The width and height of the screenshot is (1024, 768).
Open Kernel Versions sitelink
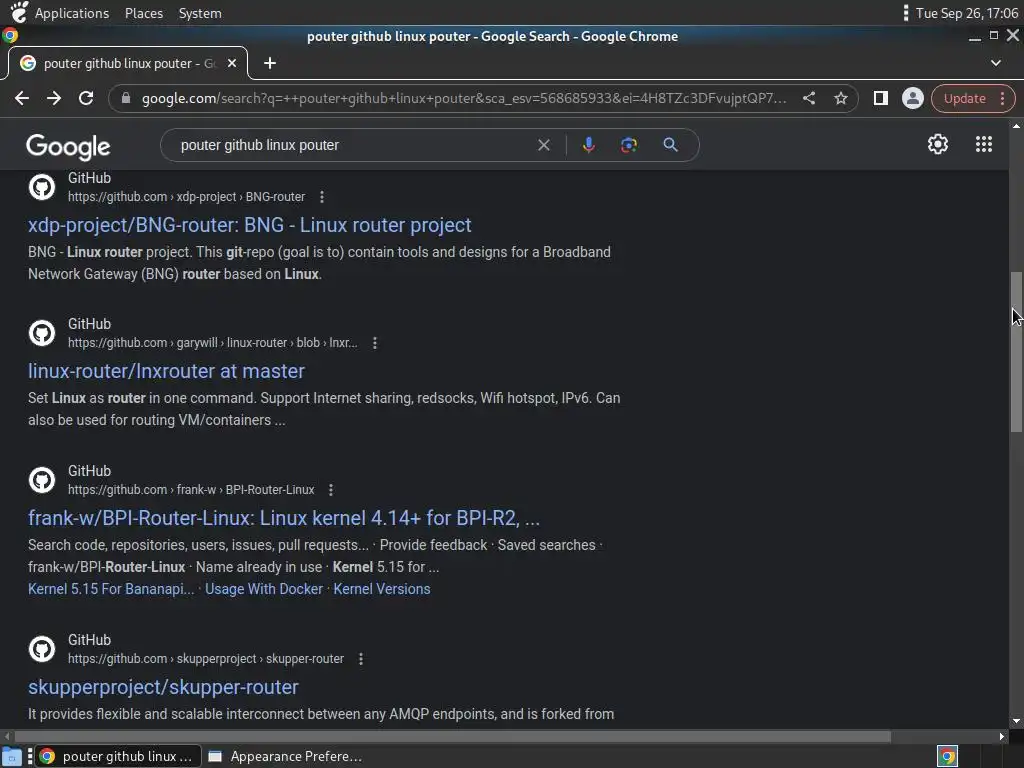[382, 589]
